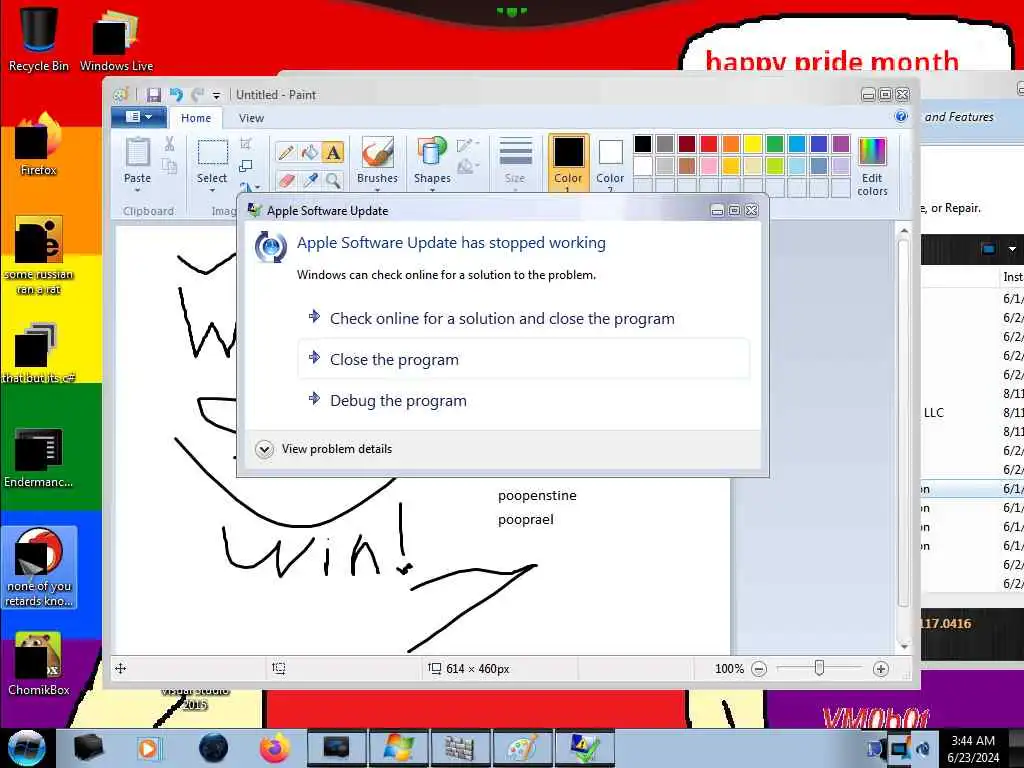Click the Undo arrow in quick access toolbar
1024x768 pixels.
176,95
